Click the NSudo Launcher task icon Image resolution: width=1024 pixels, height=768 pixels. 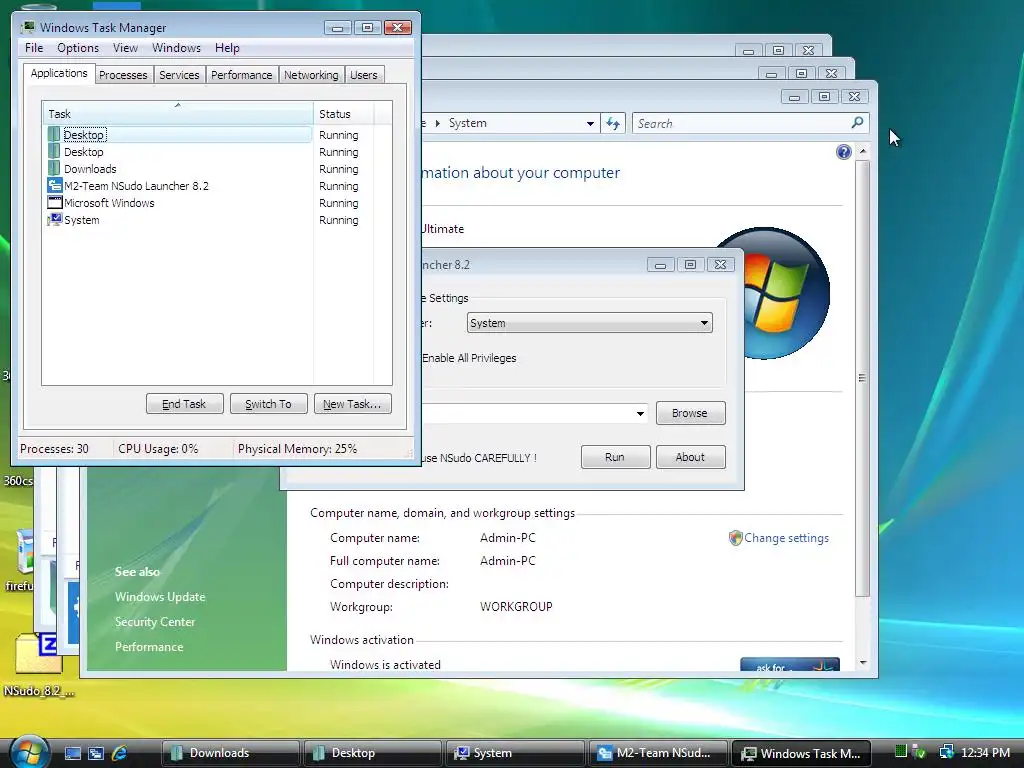[55, 185]
